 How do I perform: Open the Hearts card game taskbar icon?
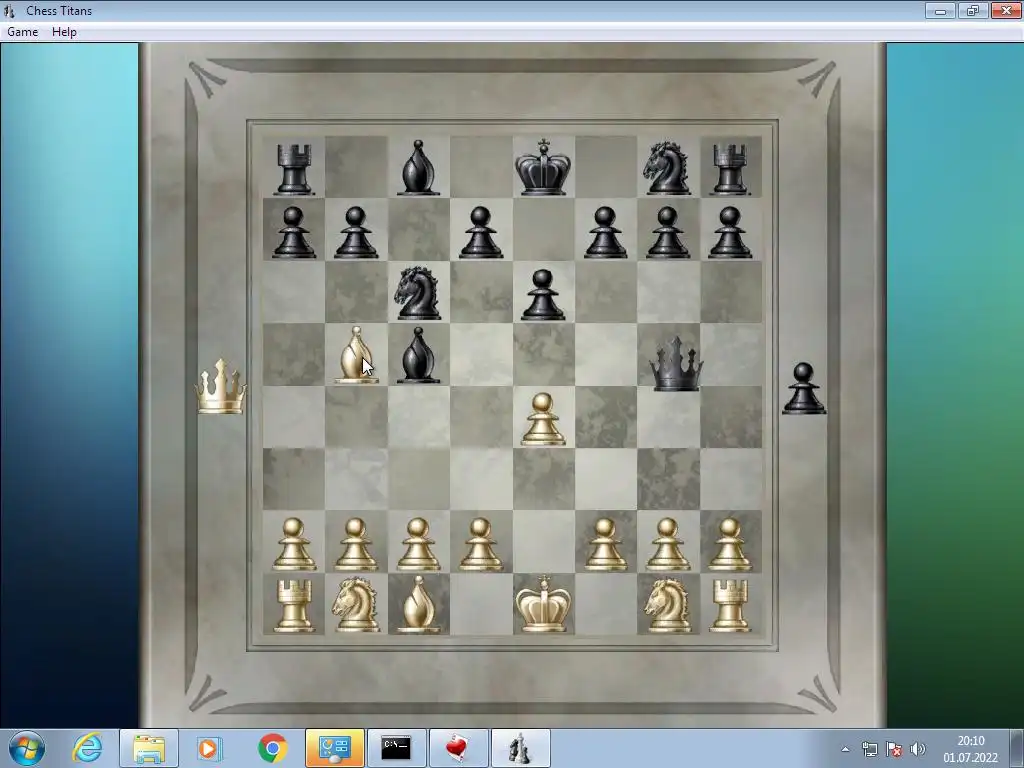click(458, 748)
